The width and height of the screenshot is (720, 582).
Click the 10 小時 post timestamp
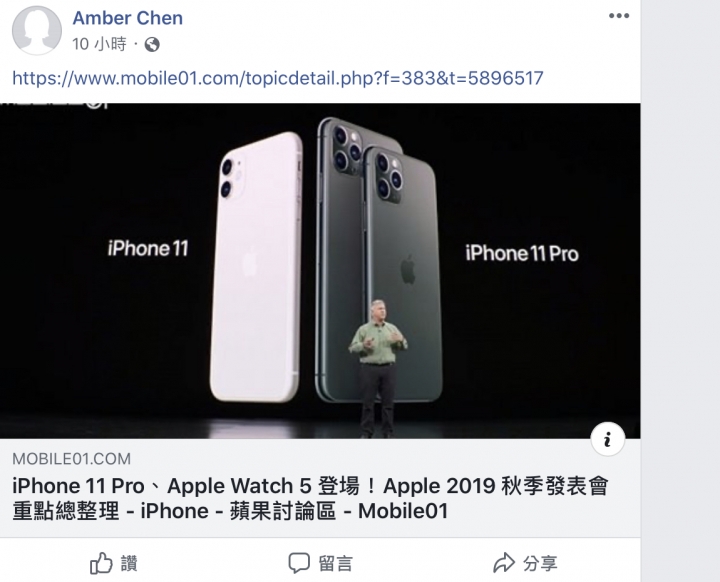[x=99, y=44]
